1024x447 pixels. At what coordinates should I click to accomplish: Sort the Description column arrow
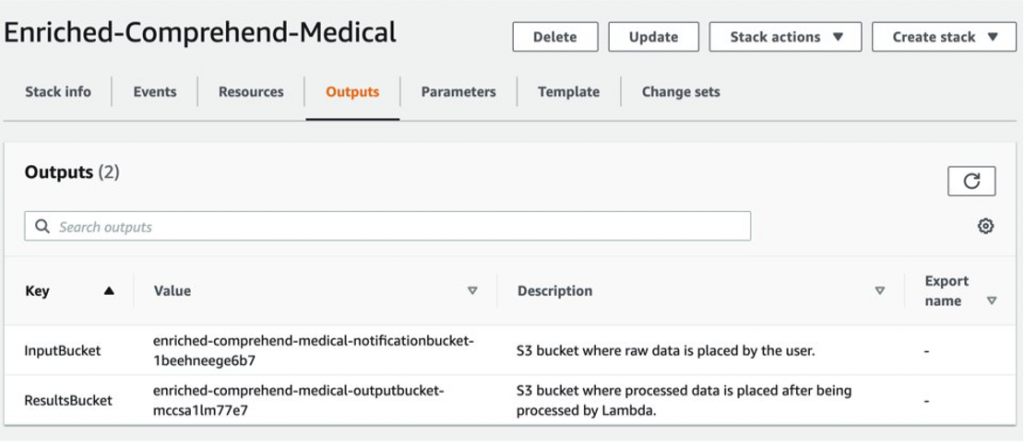[880, 291]
